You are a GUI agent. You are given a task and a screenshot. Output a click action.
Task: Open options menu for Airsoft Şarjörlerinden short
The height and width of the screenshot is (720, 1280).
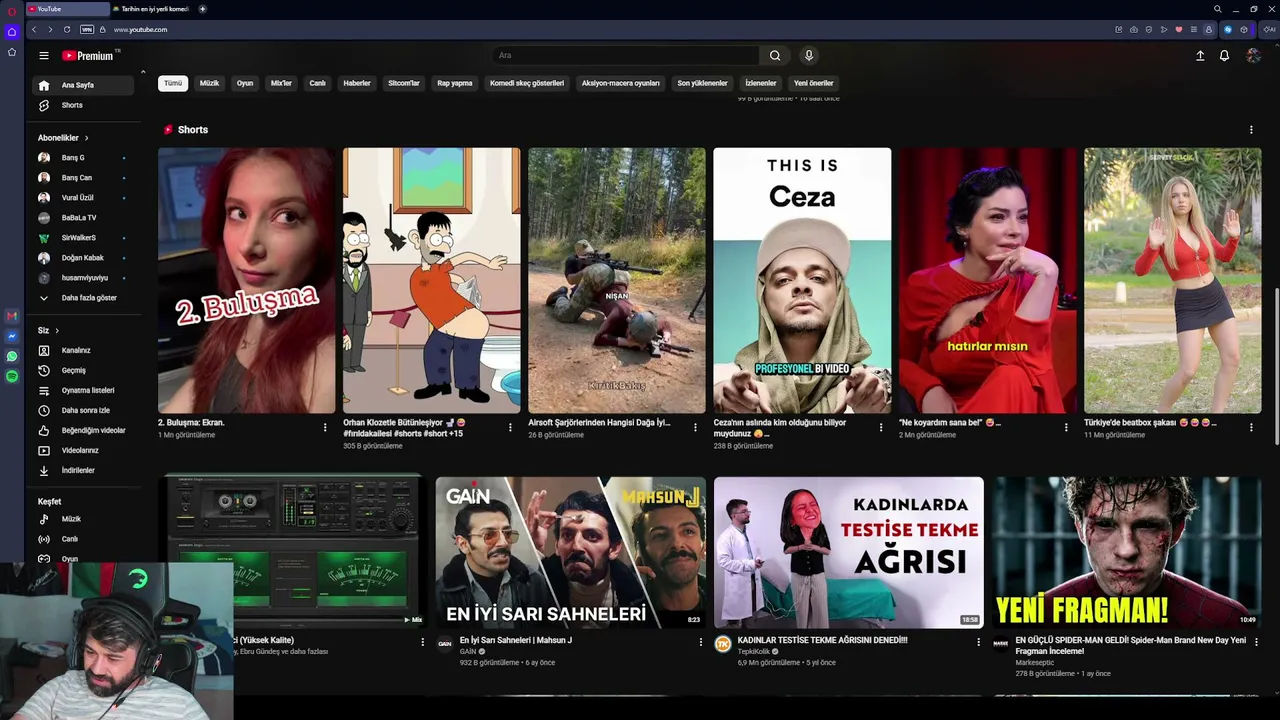(x=696, y=427)
